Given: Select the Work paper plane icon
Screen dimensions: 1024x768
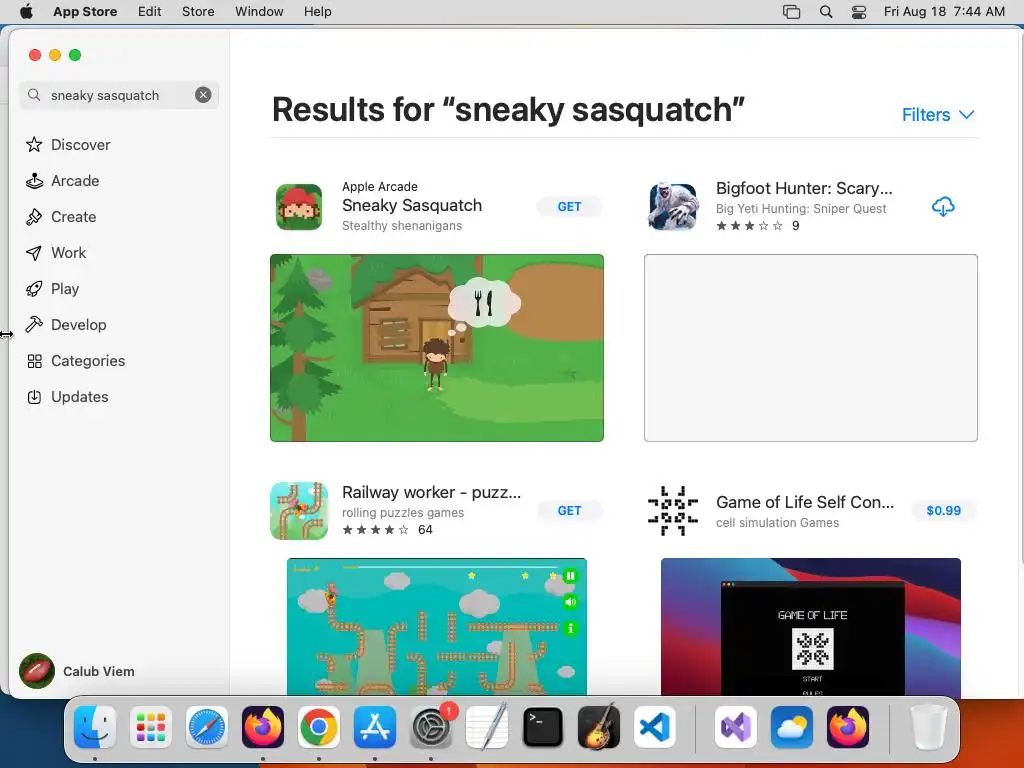Looking at the screenshot, I should (x=34, y=253).
